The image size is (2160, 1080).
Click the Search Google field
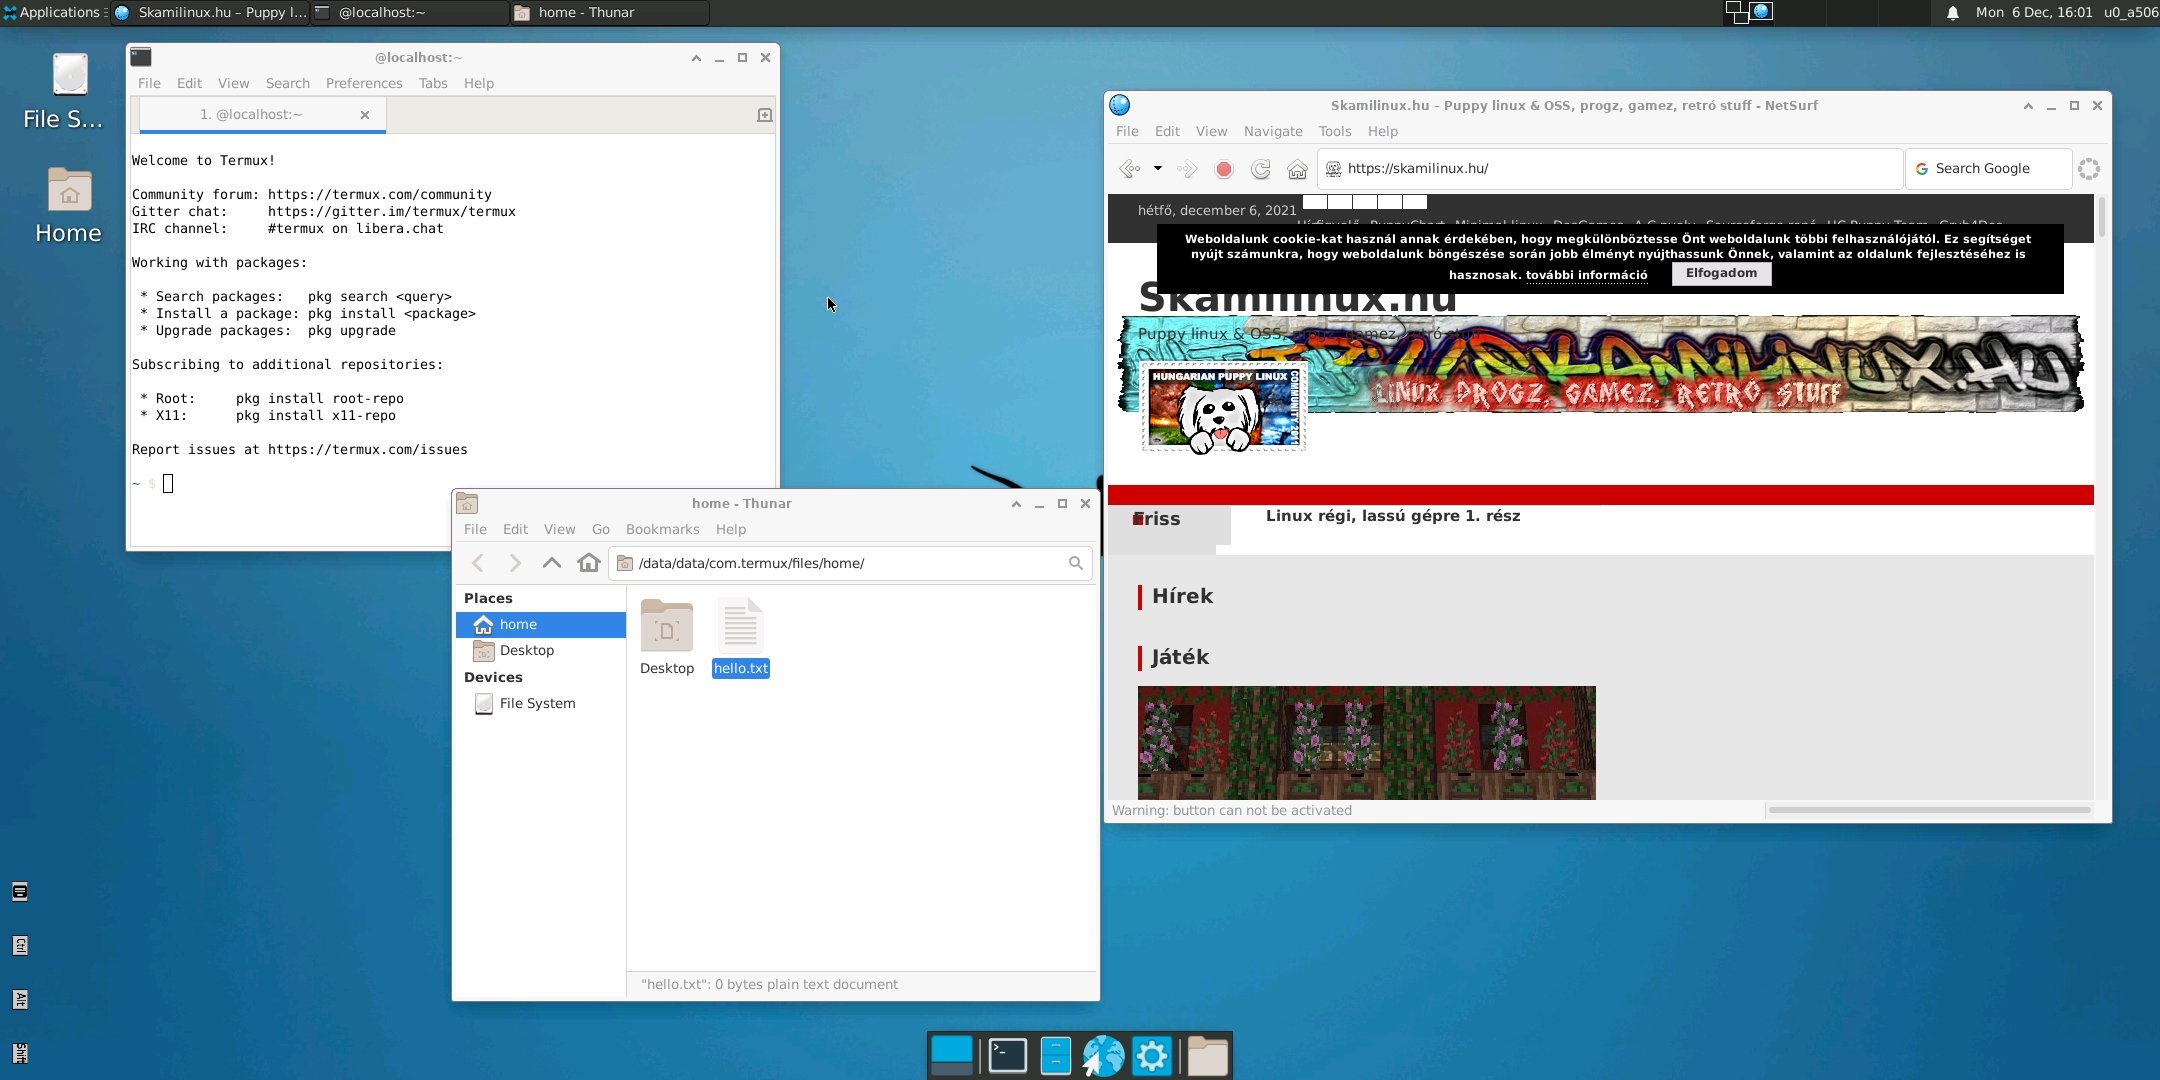1988,169
